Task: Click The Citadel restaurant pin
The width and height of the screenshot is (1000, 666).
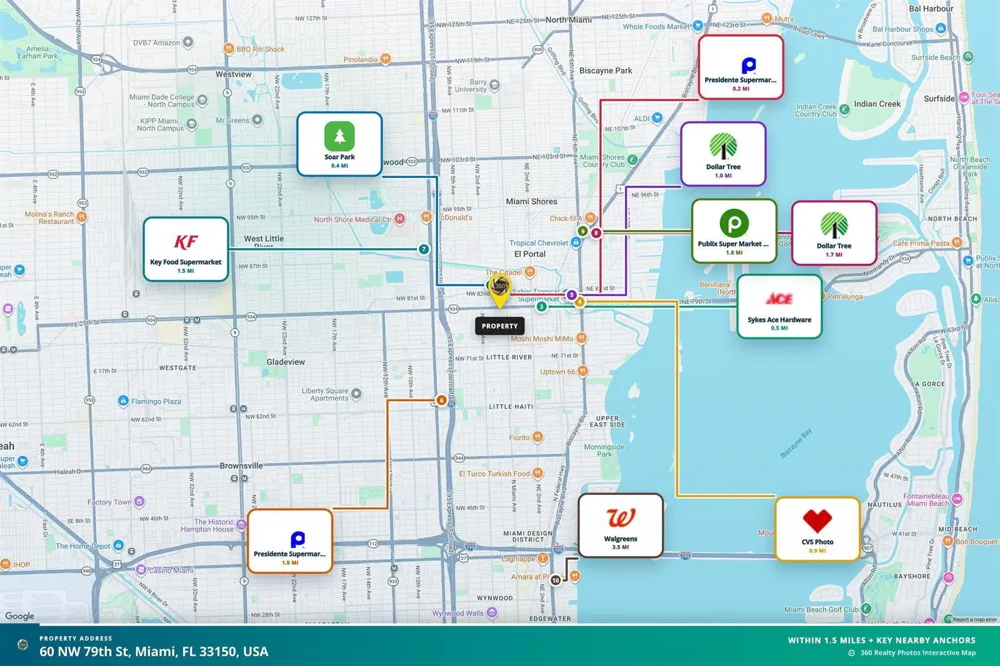Action: click(x=529, y=272)
